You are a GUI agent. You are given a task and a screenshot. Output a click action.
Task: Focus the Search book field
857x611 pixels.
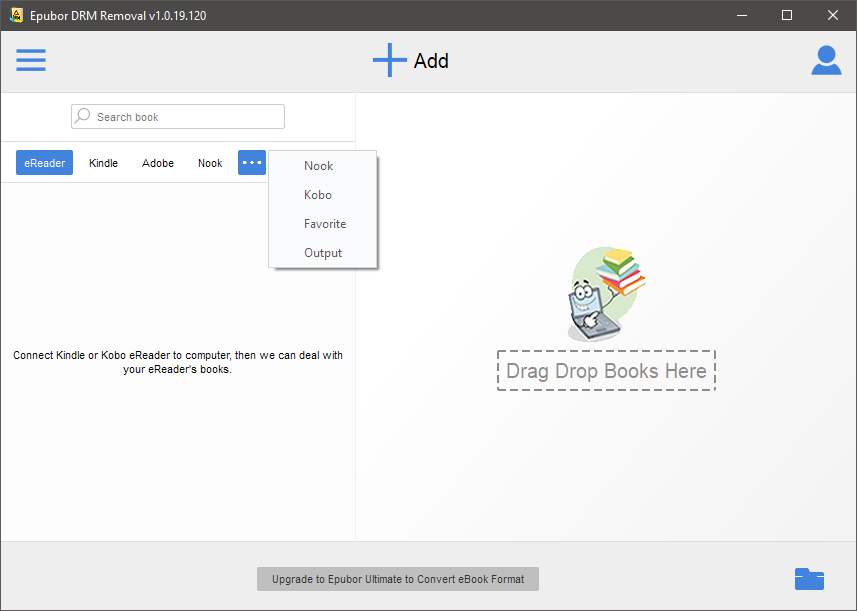178,116
